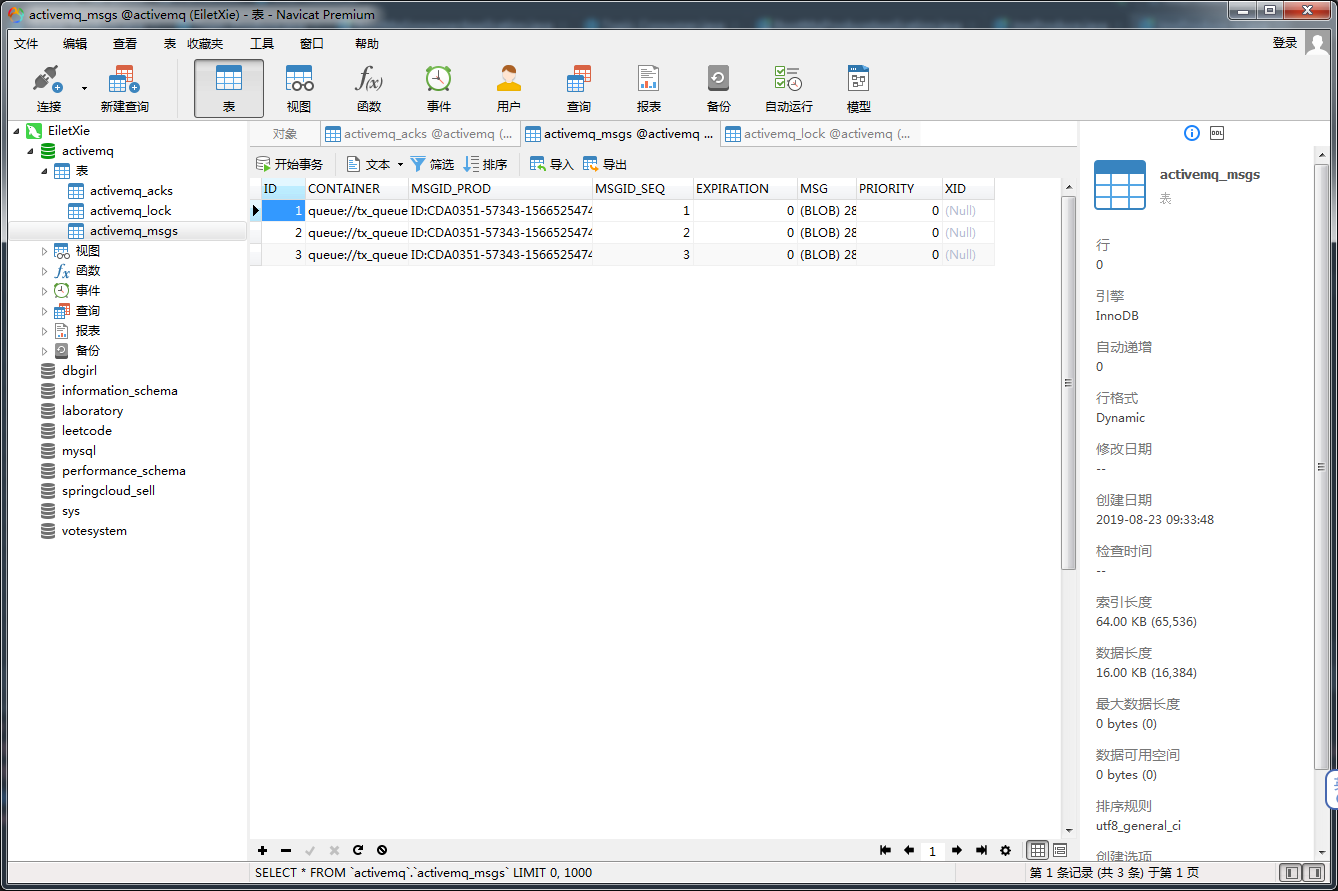1338x891 pixels.
Task: Open the Automation toolbar button
Action: (789, 89)
